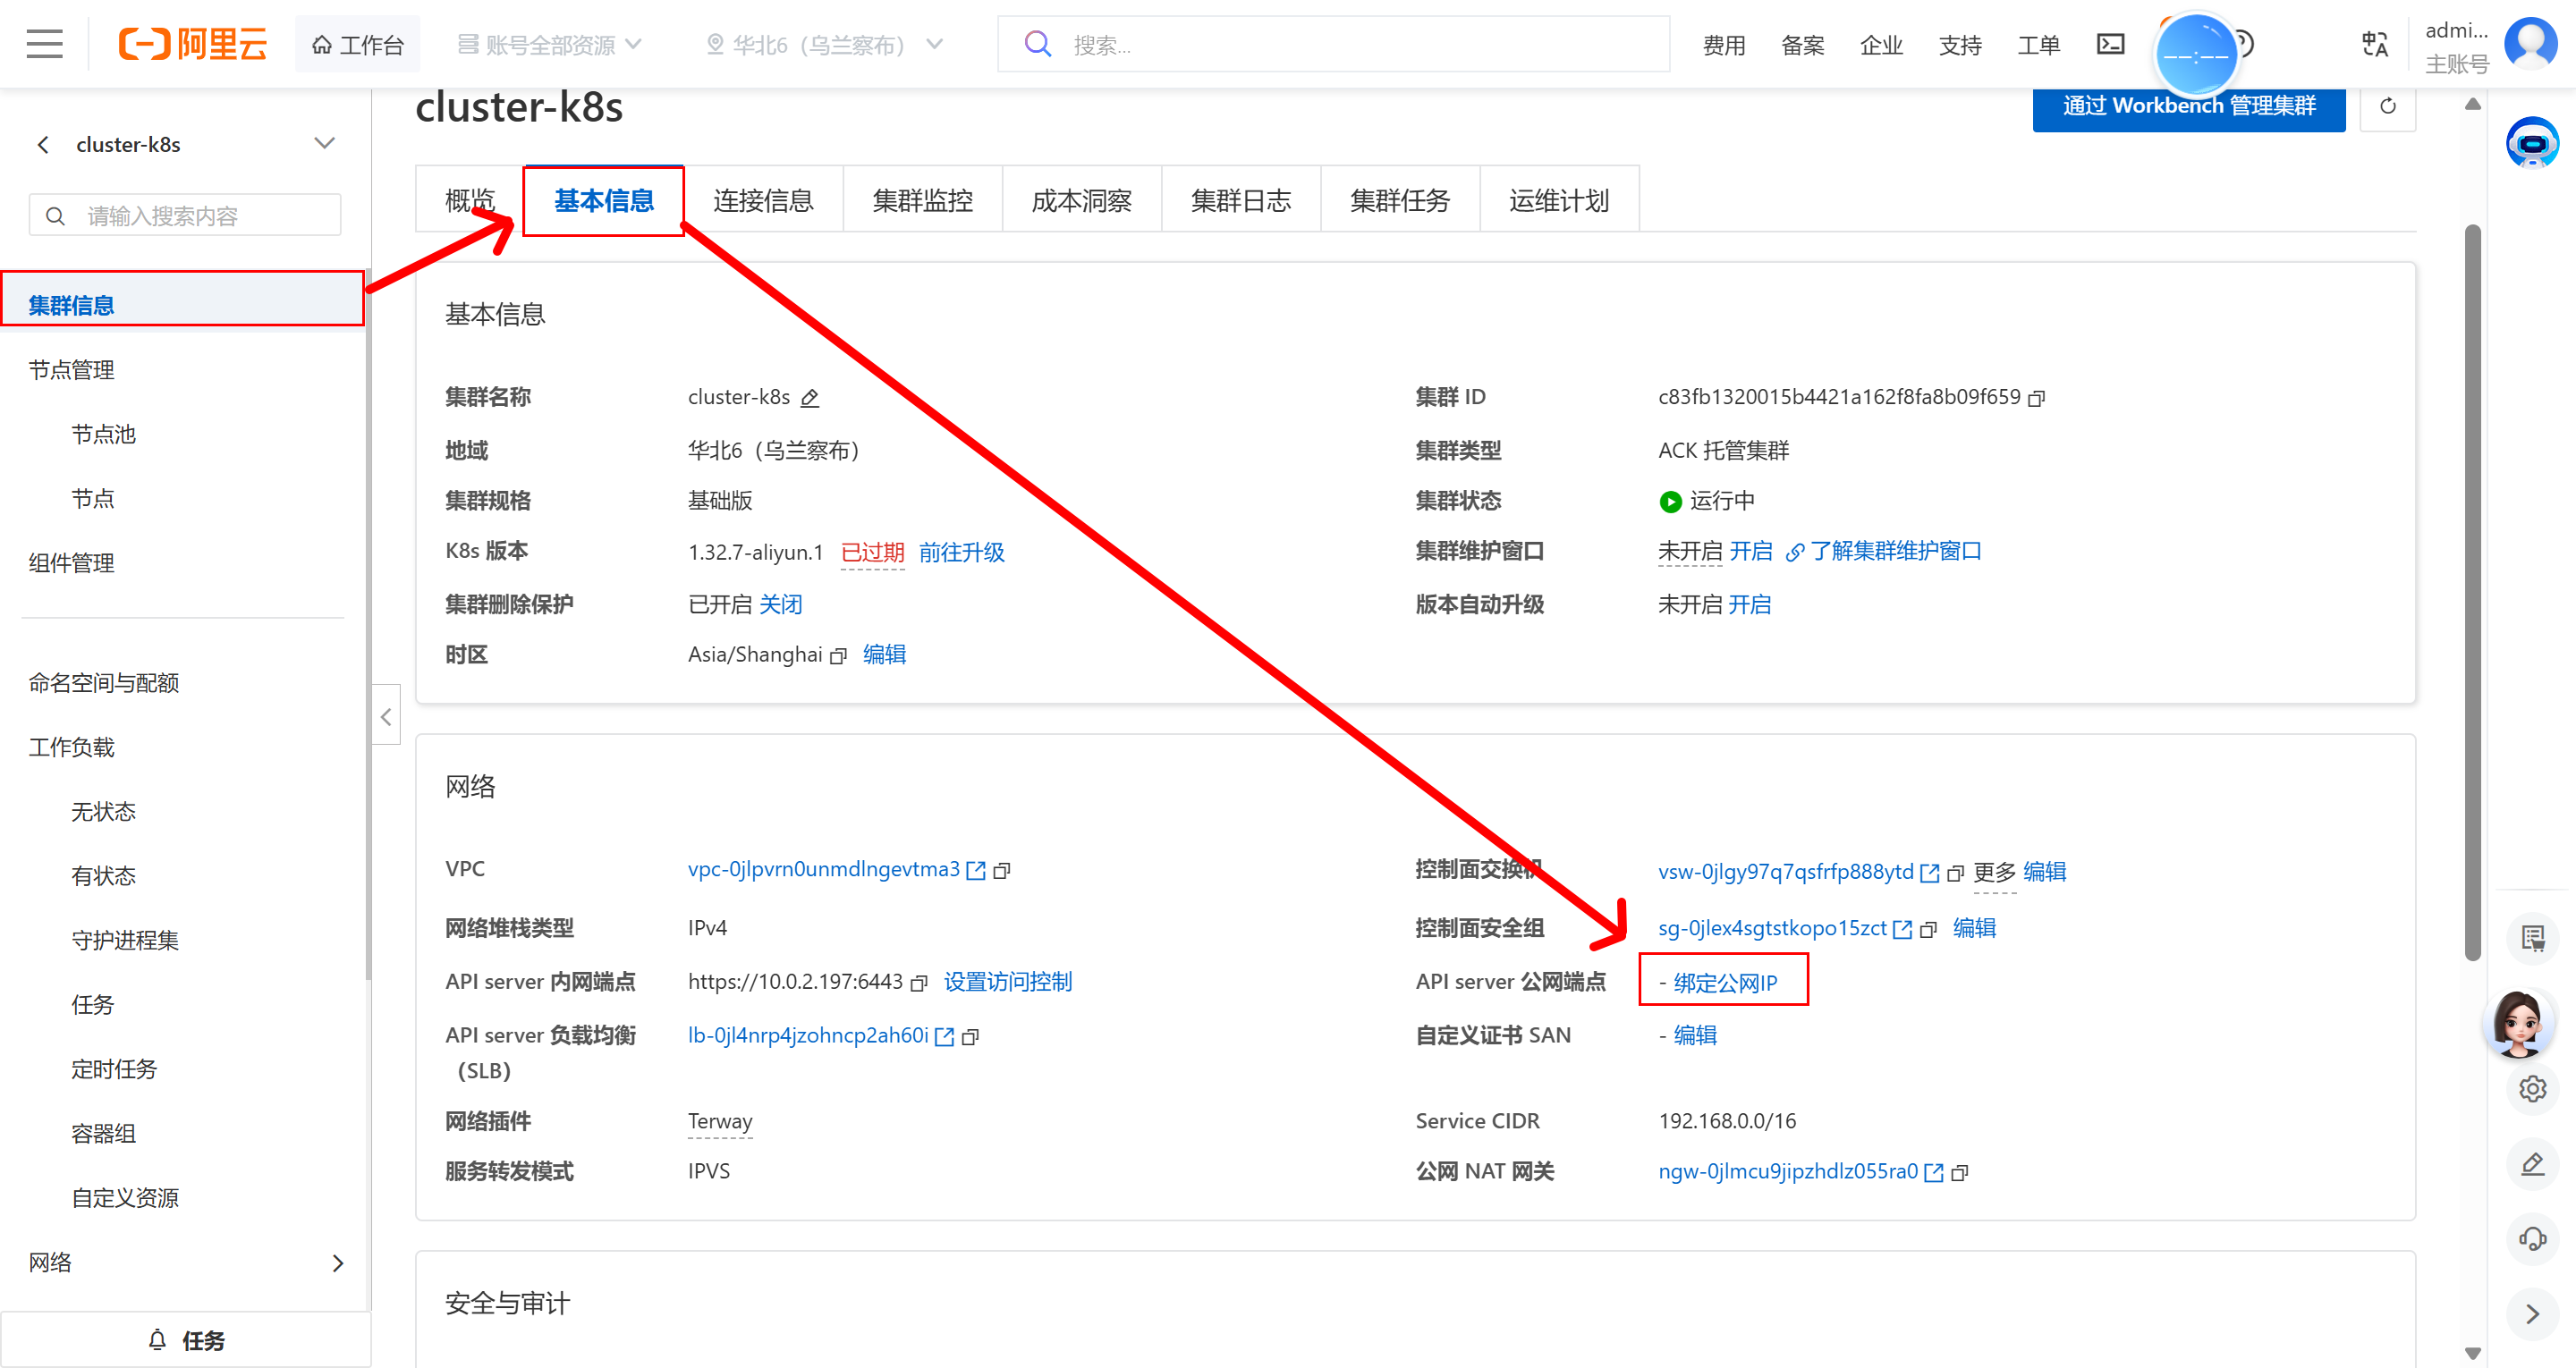Expand the right toolbar chevron
Image resolution: width=2576 pixels, height=1368 pixels.
coord(2532,1314)
